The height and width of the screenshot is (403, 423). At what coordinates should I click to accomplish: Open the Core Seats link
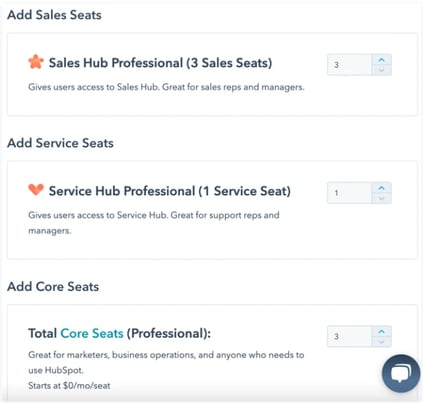click(x=92, y=333)
